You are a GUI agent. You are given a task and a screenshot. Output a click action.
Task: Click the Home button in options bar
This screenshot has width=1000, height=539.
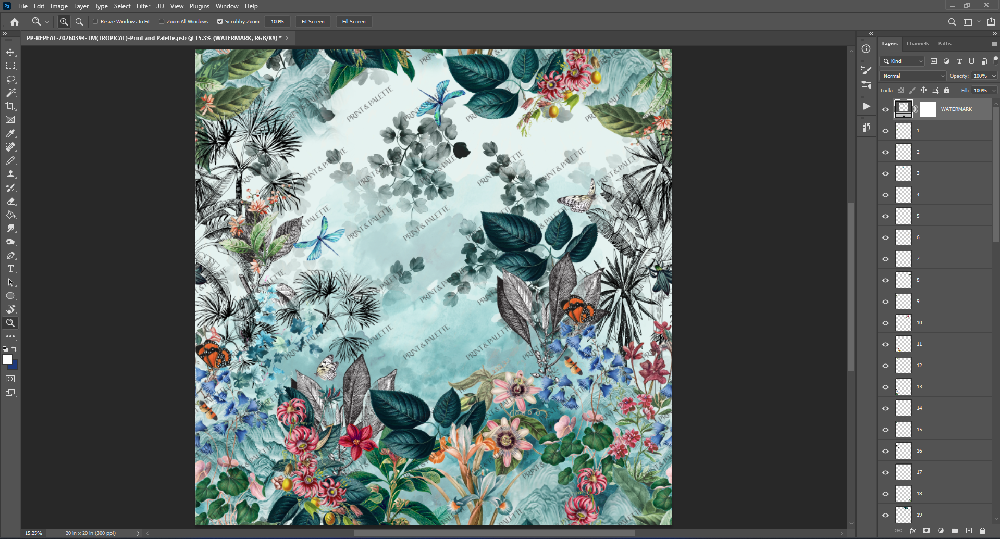click(x=15, y=22)
